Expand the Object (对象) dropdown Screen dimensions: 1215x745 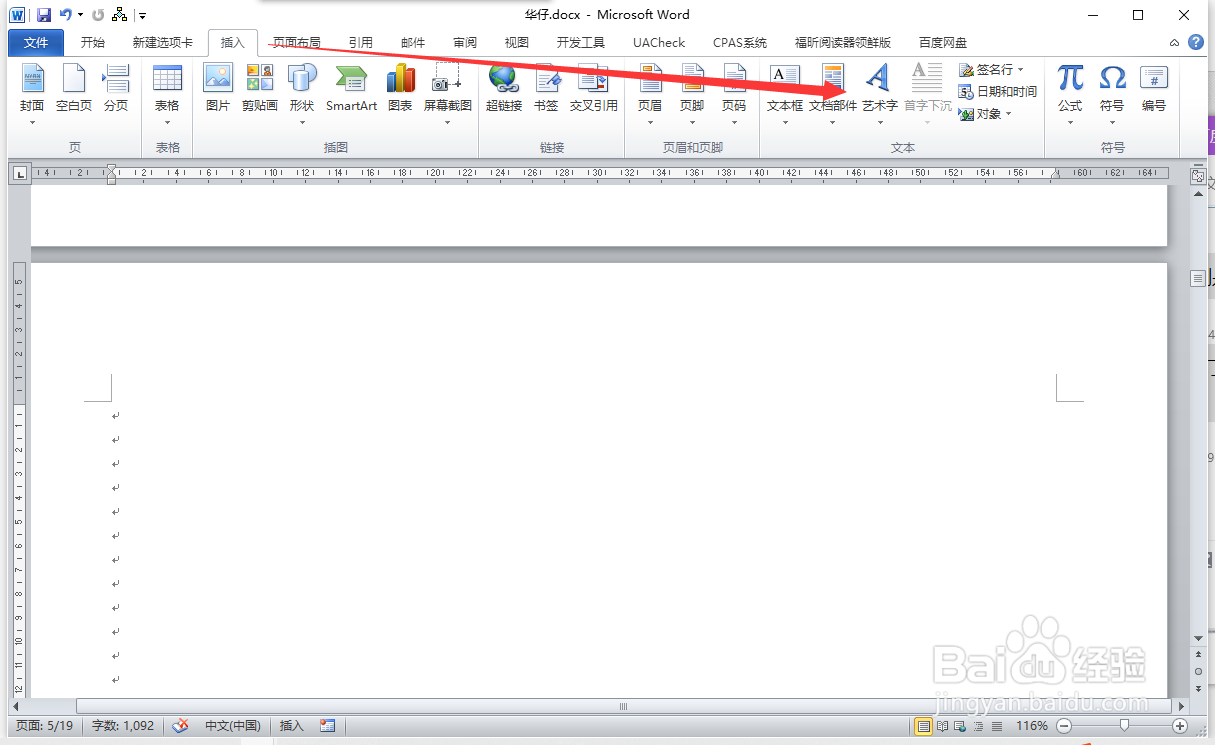tap(1009, 114)
